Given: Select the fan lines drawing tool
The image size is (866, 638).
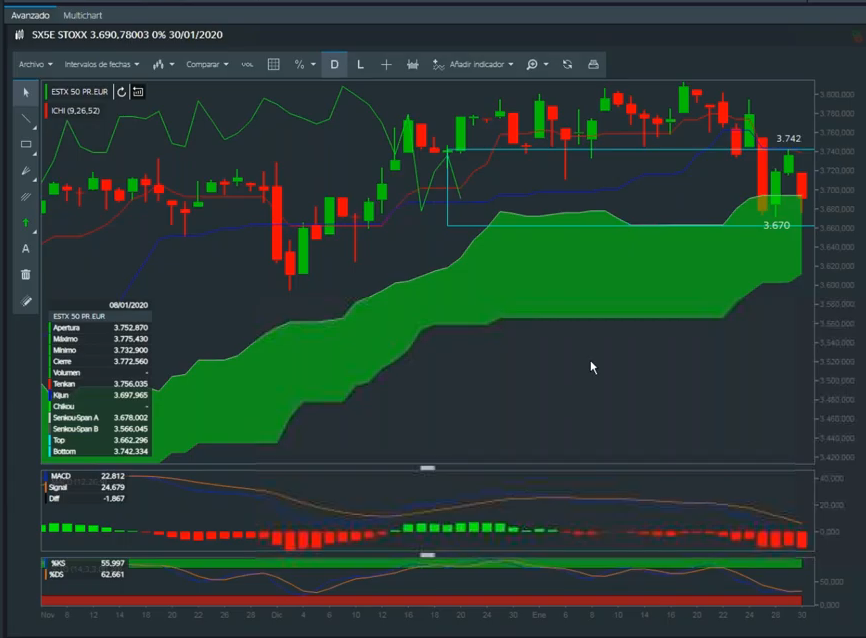Looking at the screenshot, I should click(x=25, y=171).
